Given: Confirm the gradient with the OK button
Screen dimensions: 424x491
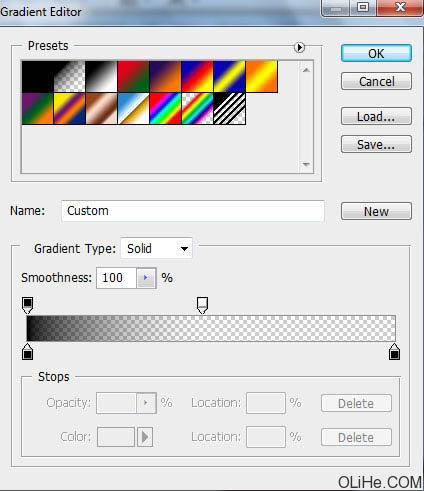Looking at the screenshot, I should click(x=376, y=53).
